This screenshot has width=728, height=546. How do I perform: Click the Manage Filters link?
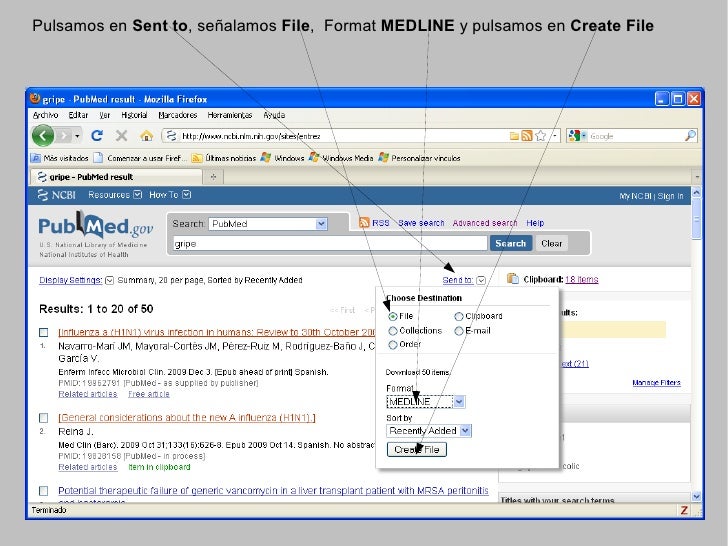(656, 383)
